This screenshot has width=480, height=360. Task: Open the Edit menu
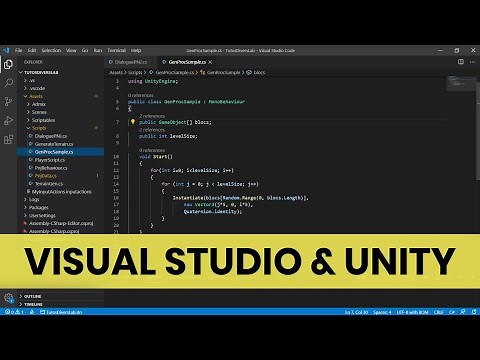pos(32,50)
